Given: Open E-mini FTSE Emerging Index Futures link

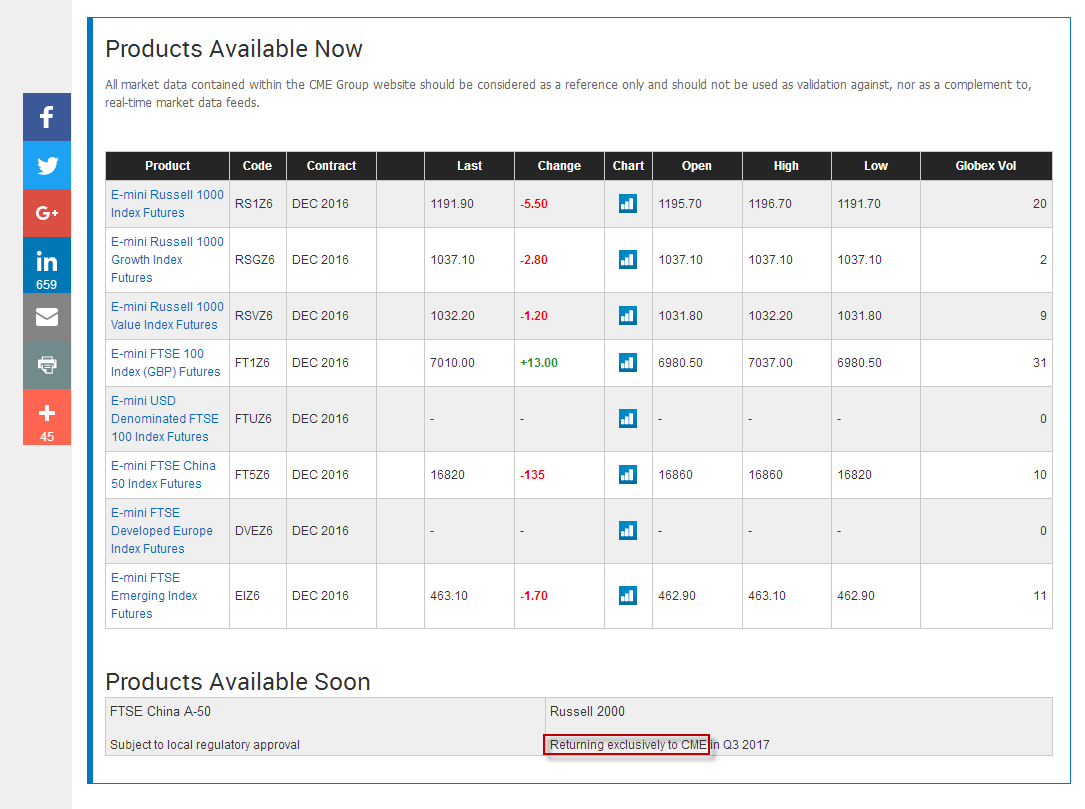Looking at the screenshot, I should click(x=154, y=596).
